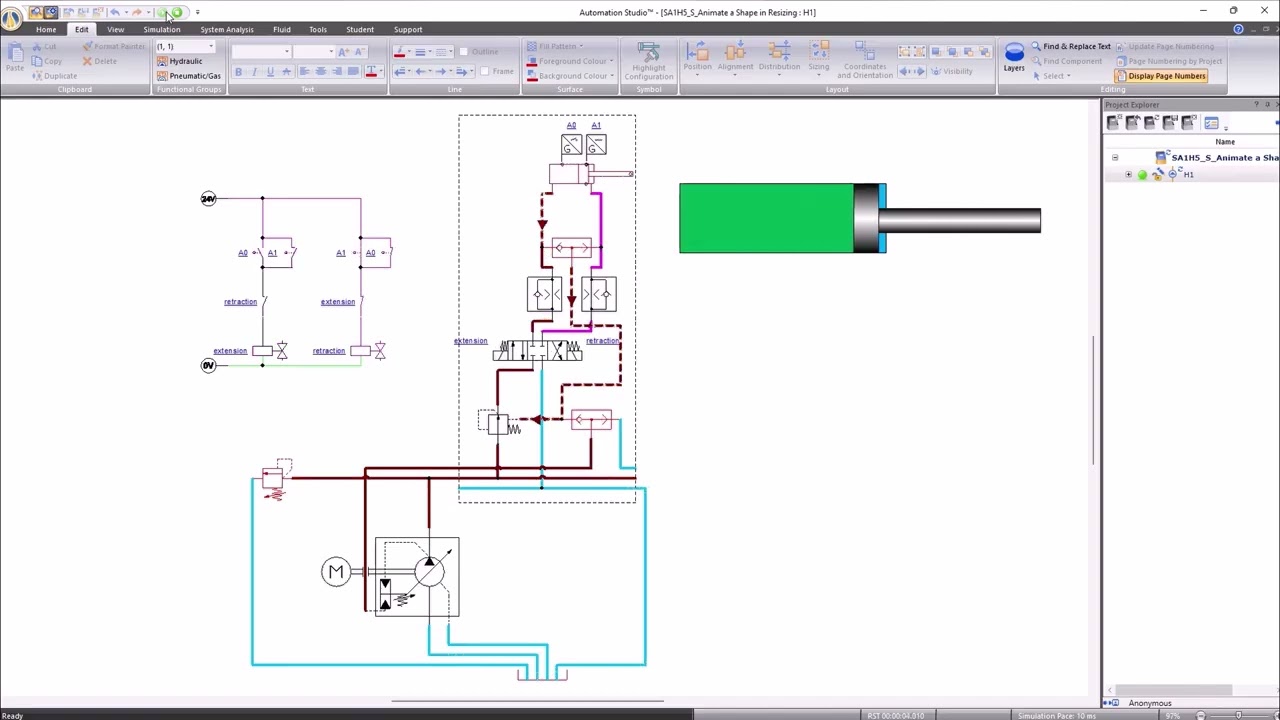
Task: Toggle strikethrough text formatting
Action: [287, 72]
